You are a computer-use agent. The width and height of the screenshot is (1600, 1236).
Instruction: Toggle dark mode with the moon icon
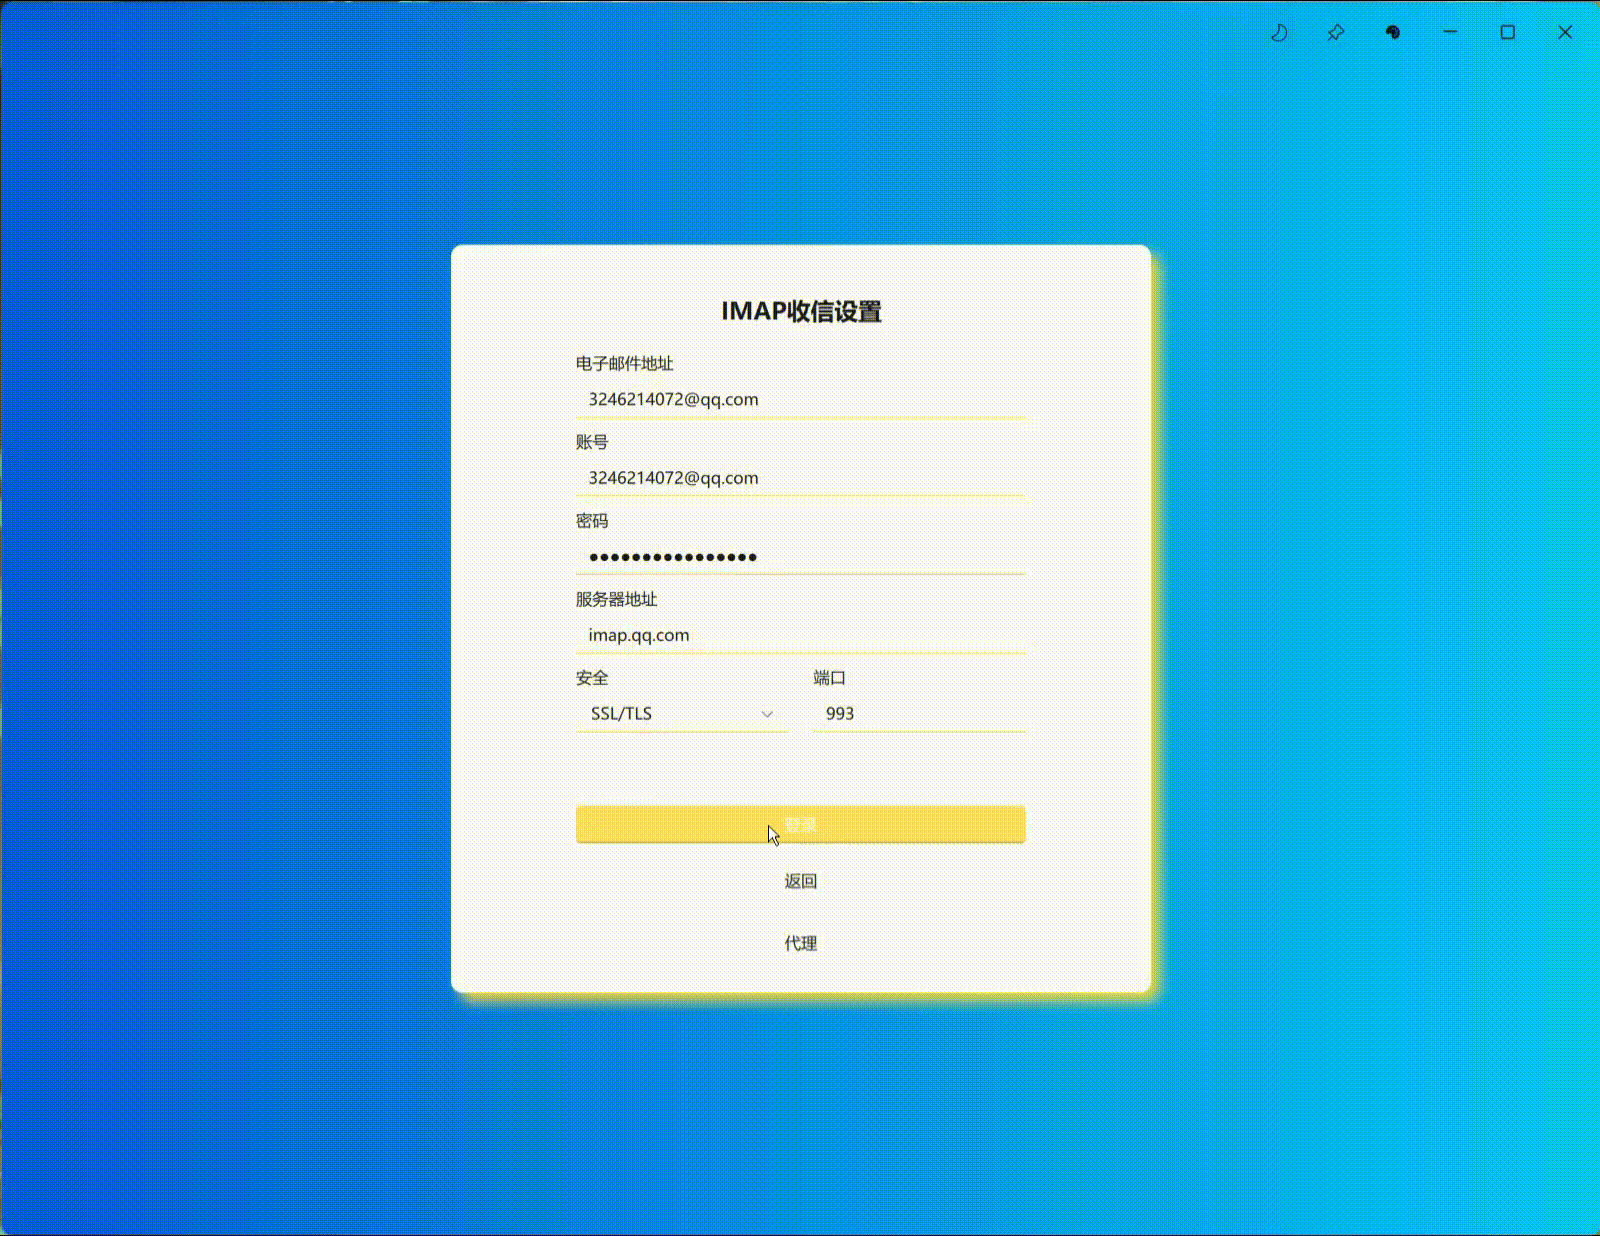pyautogui.click(x=1278, y=33)
